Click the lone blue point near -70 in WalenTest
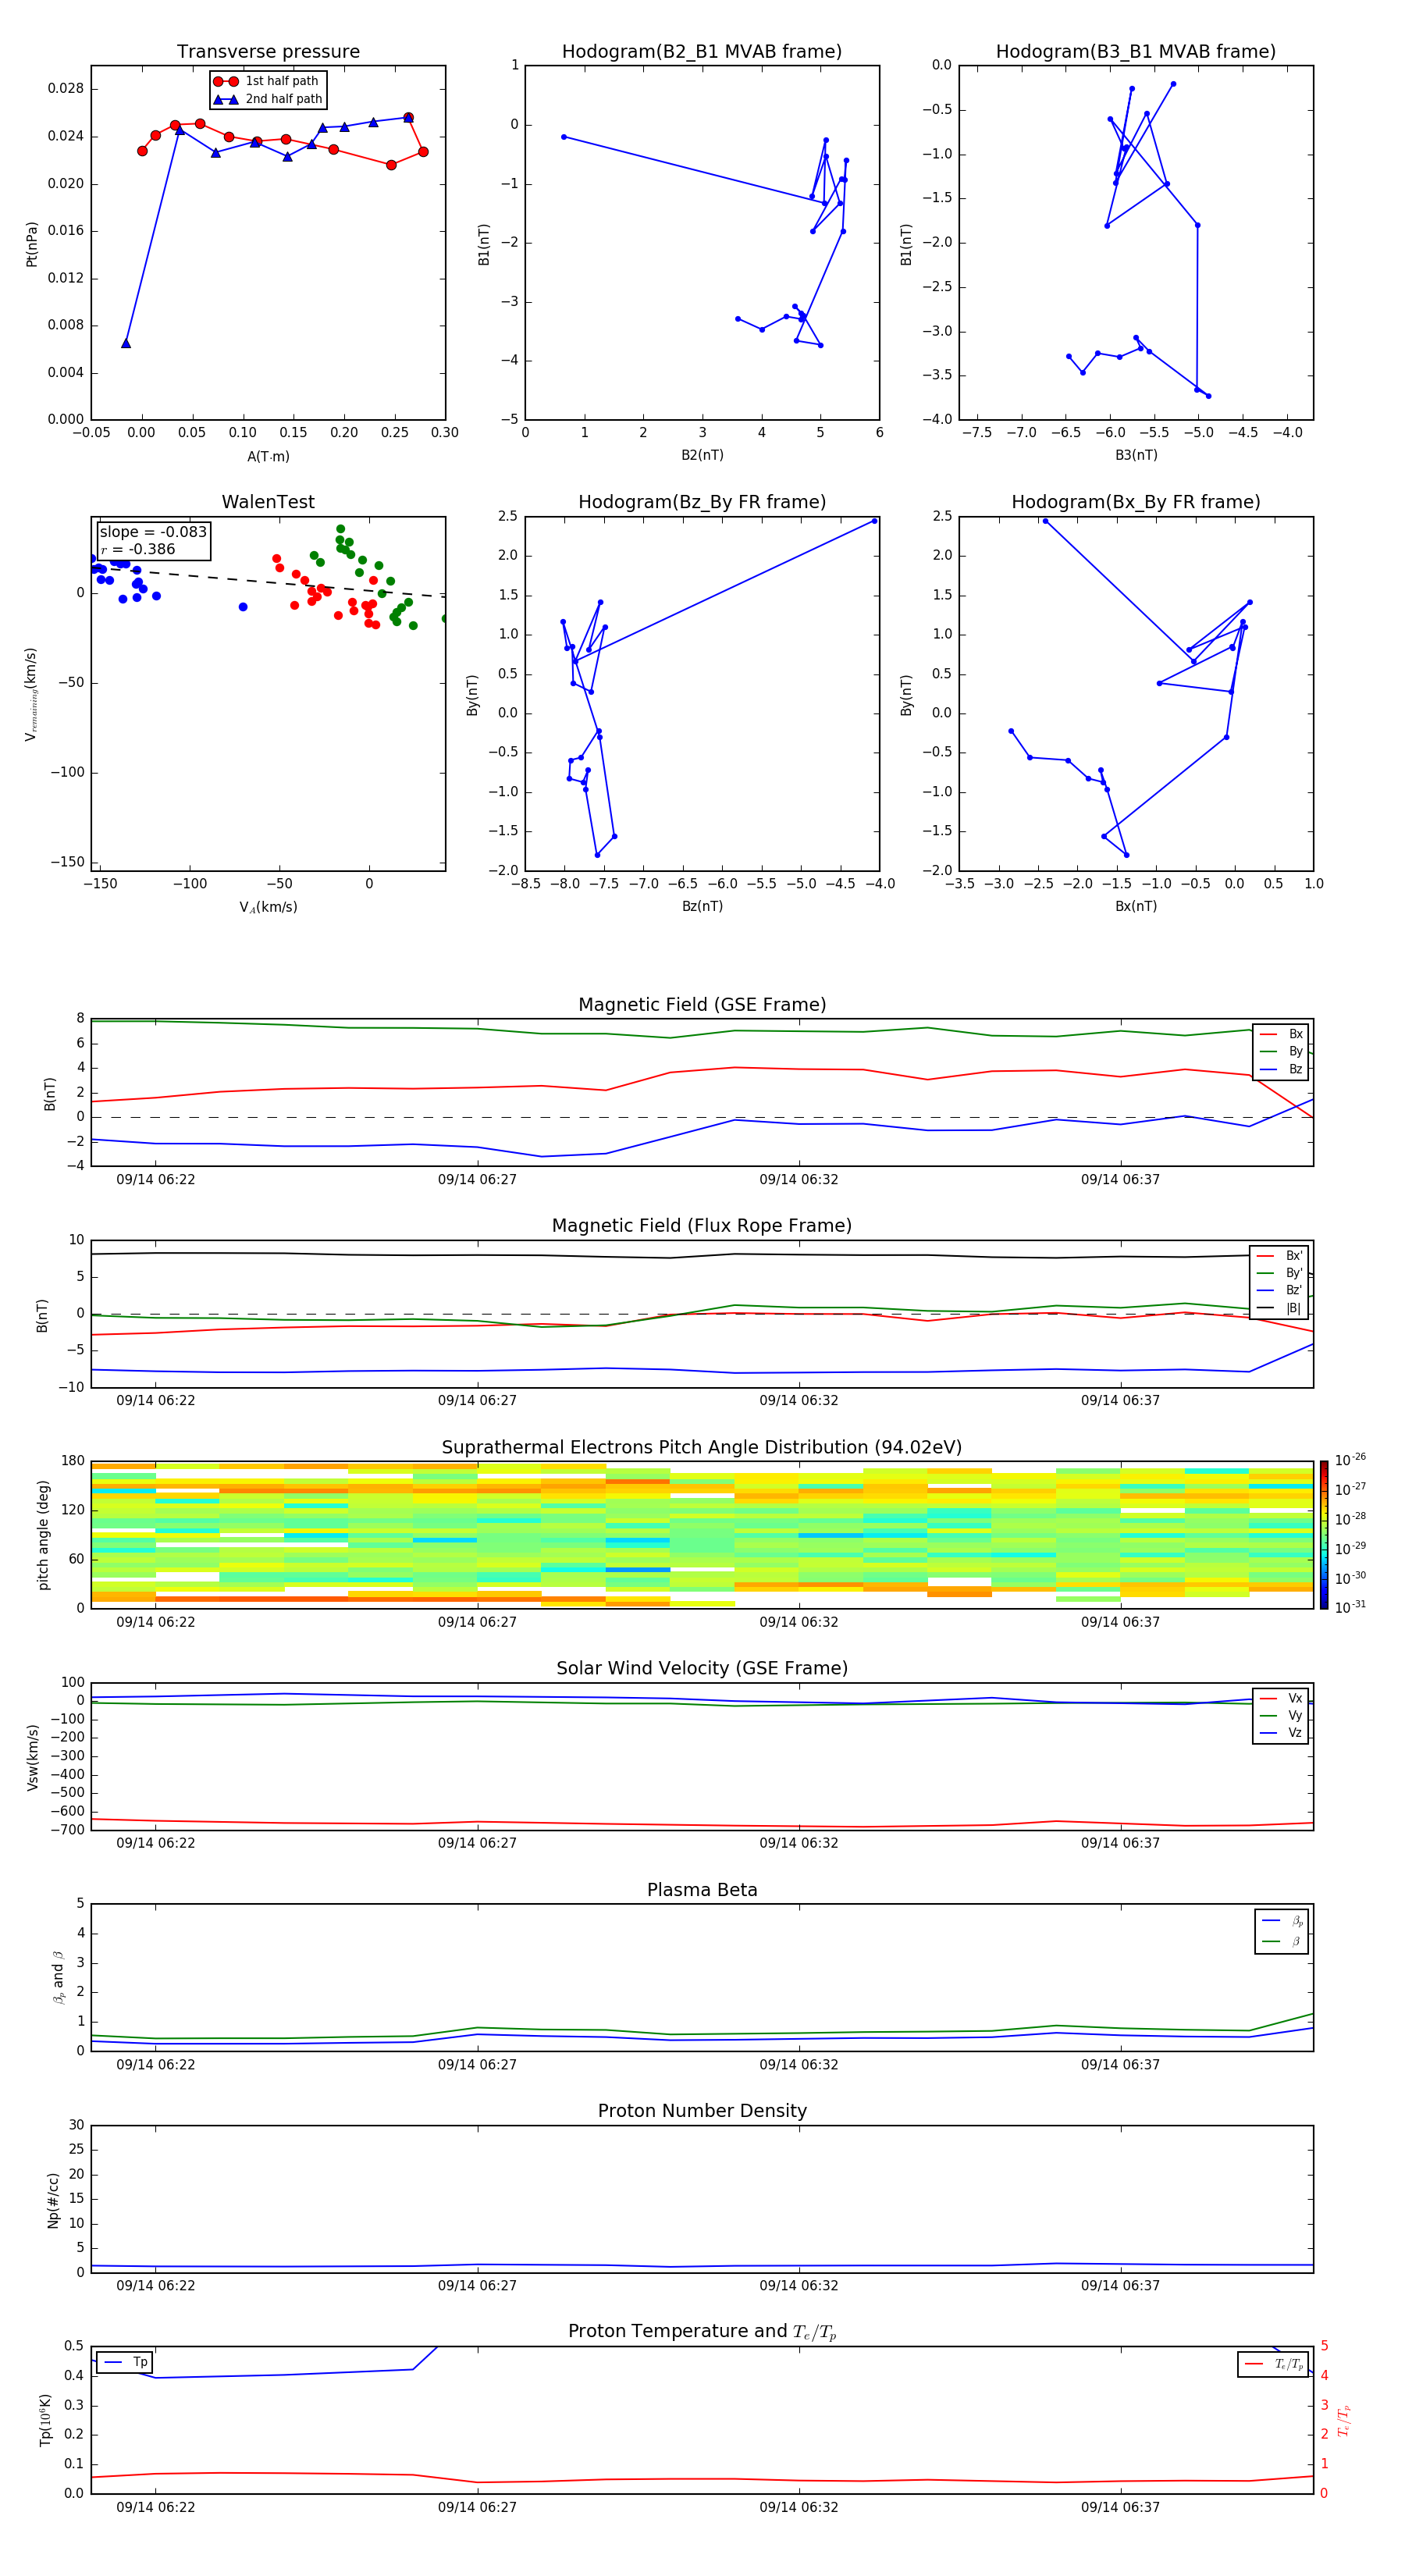This screenshot has height=2576, width=1405. [x=243, y=607]
